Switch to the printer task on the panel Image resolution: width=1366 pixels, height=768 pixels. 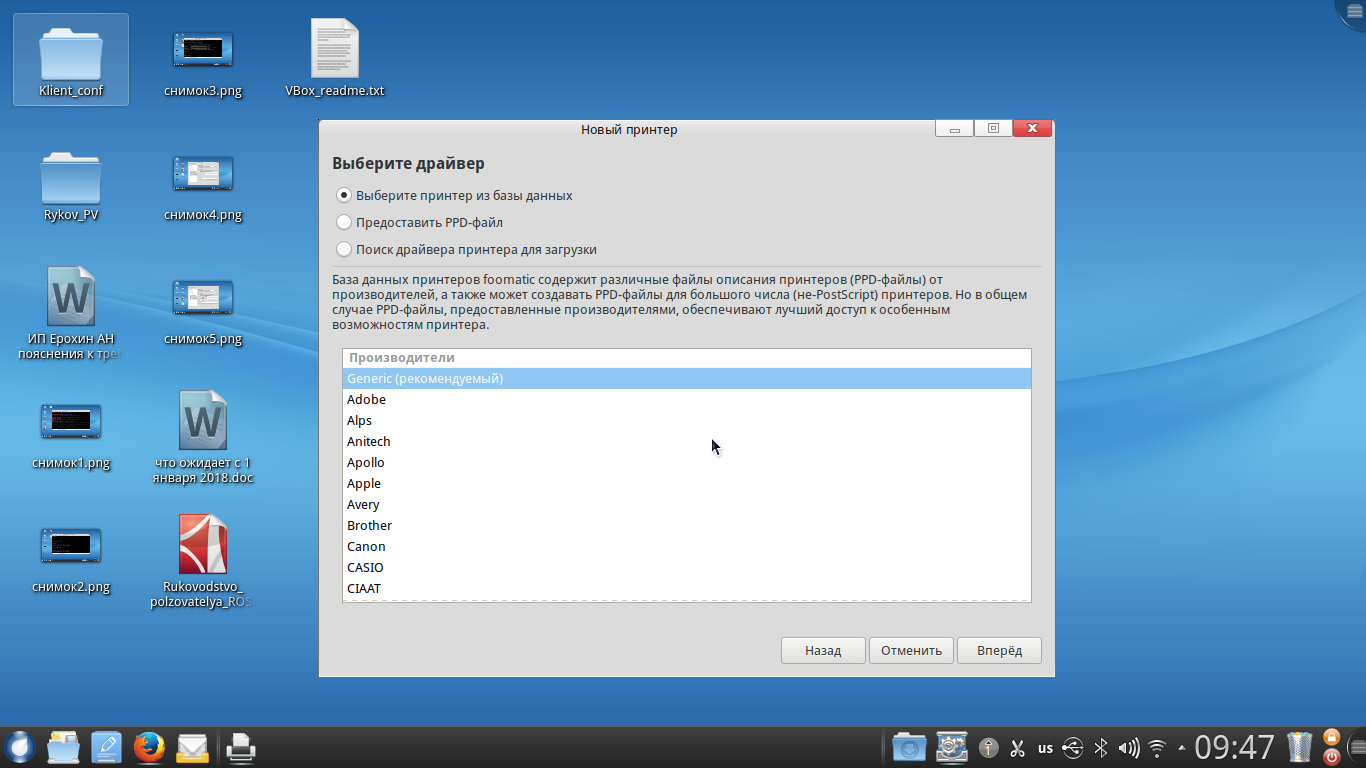click(x=240, y=747)
